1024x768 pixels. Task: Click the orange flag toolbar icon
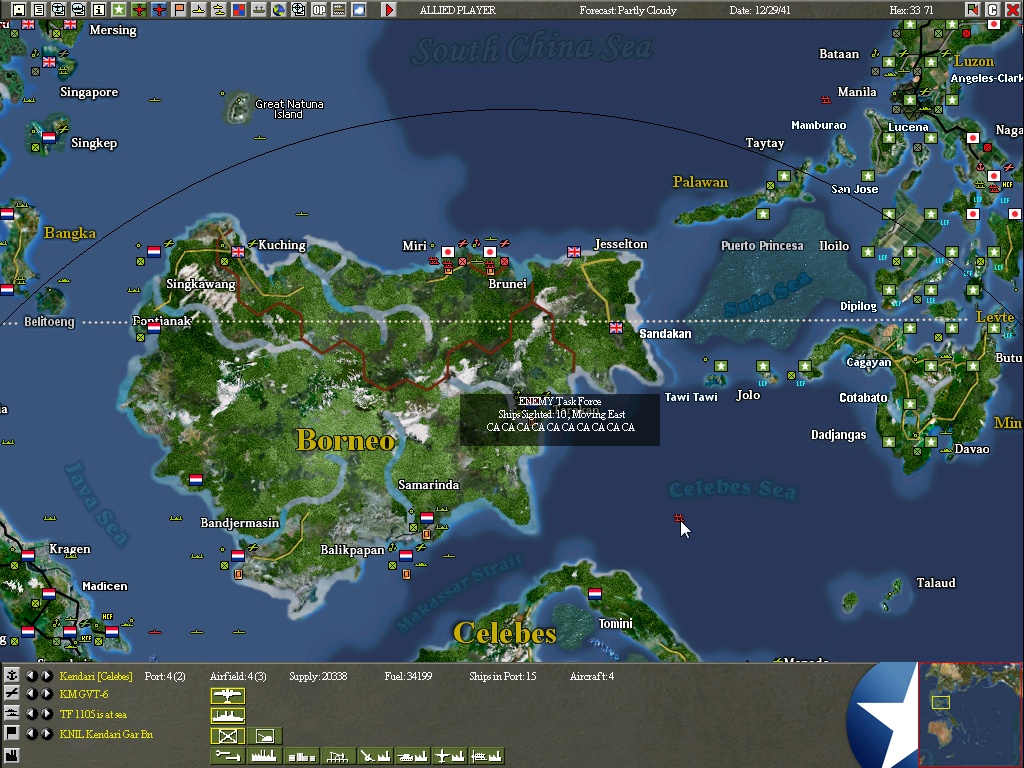tap(179, 10)
